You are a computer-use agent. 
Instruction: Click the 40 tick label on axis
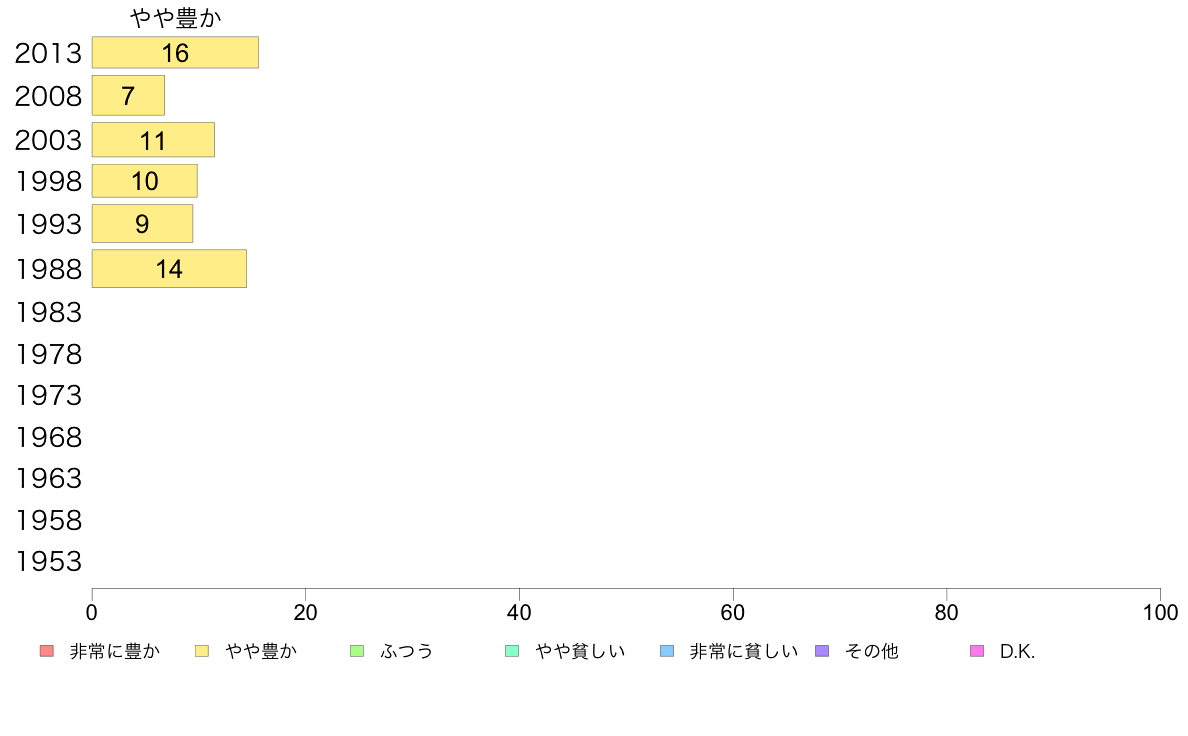click(x=519, y=612)
